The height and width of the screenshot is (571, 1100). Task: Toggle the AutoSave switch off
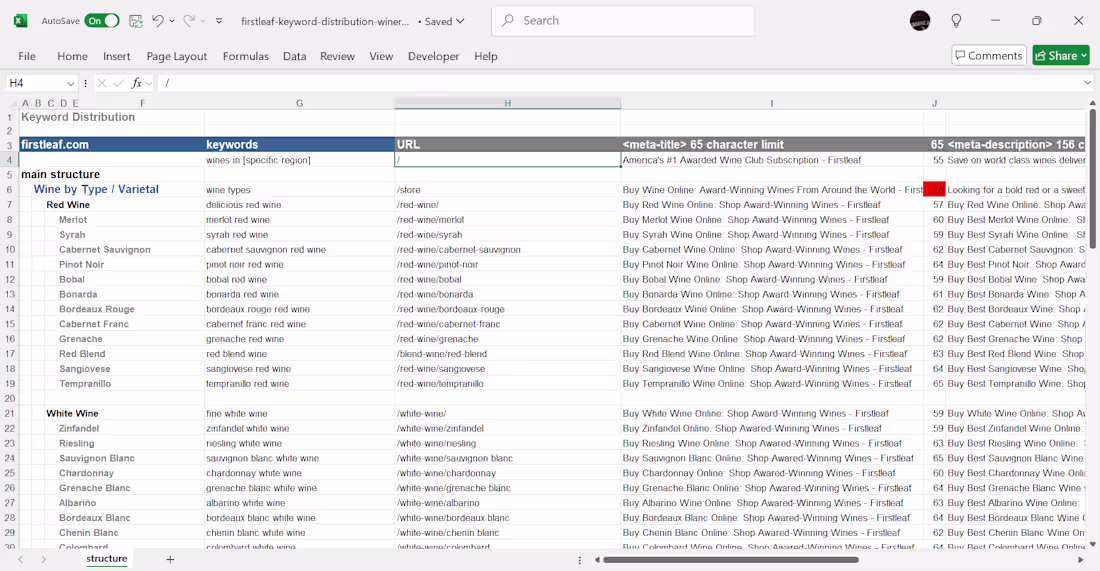tap(102, 21)
